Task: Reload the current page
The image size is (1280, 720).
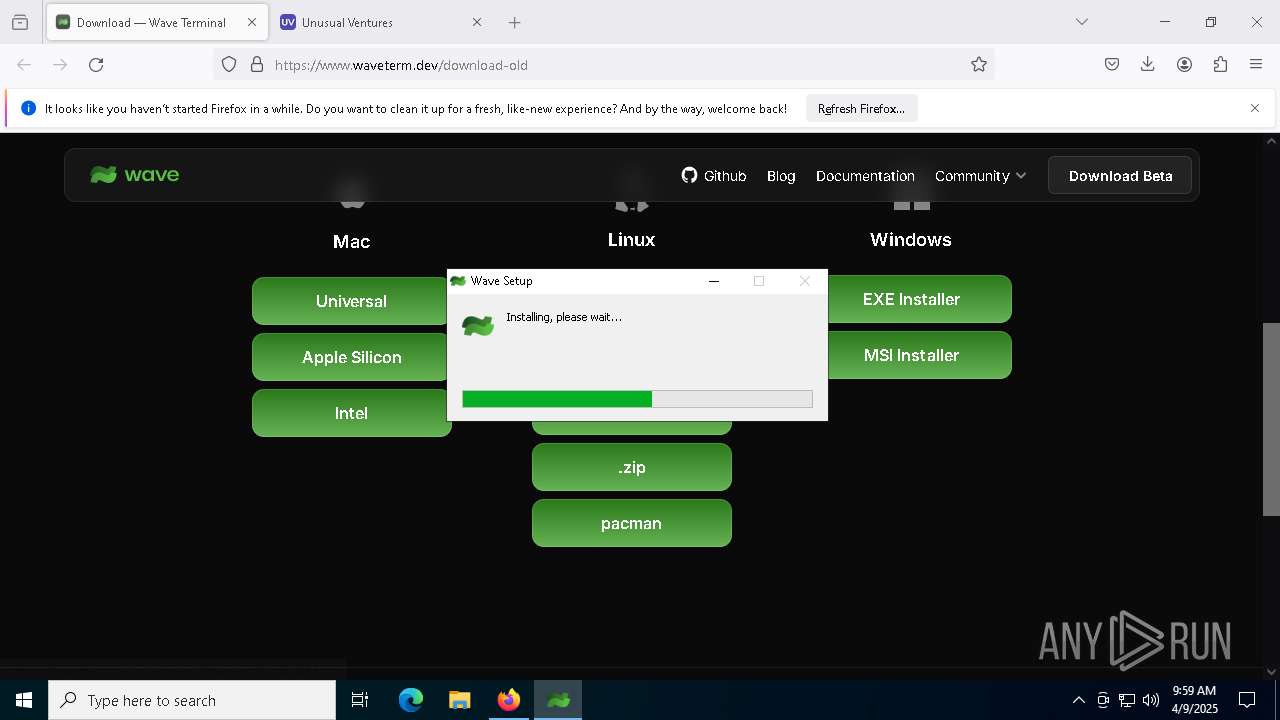Action: point(96,65)
